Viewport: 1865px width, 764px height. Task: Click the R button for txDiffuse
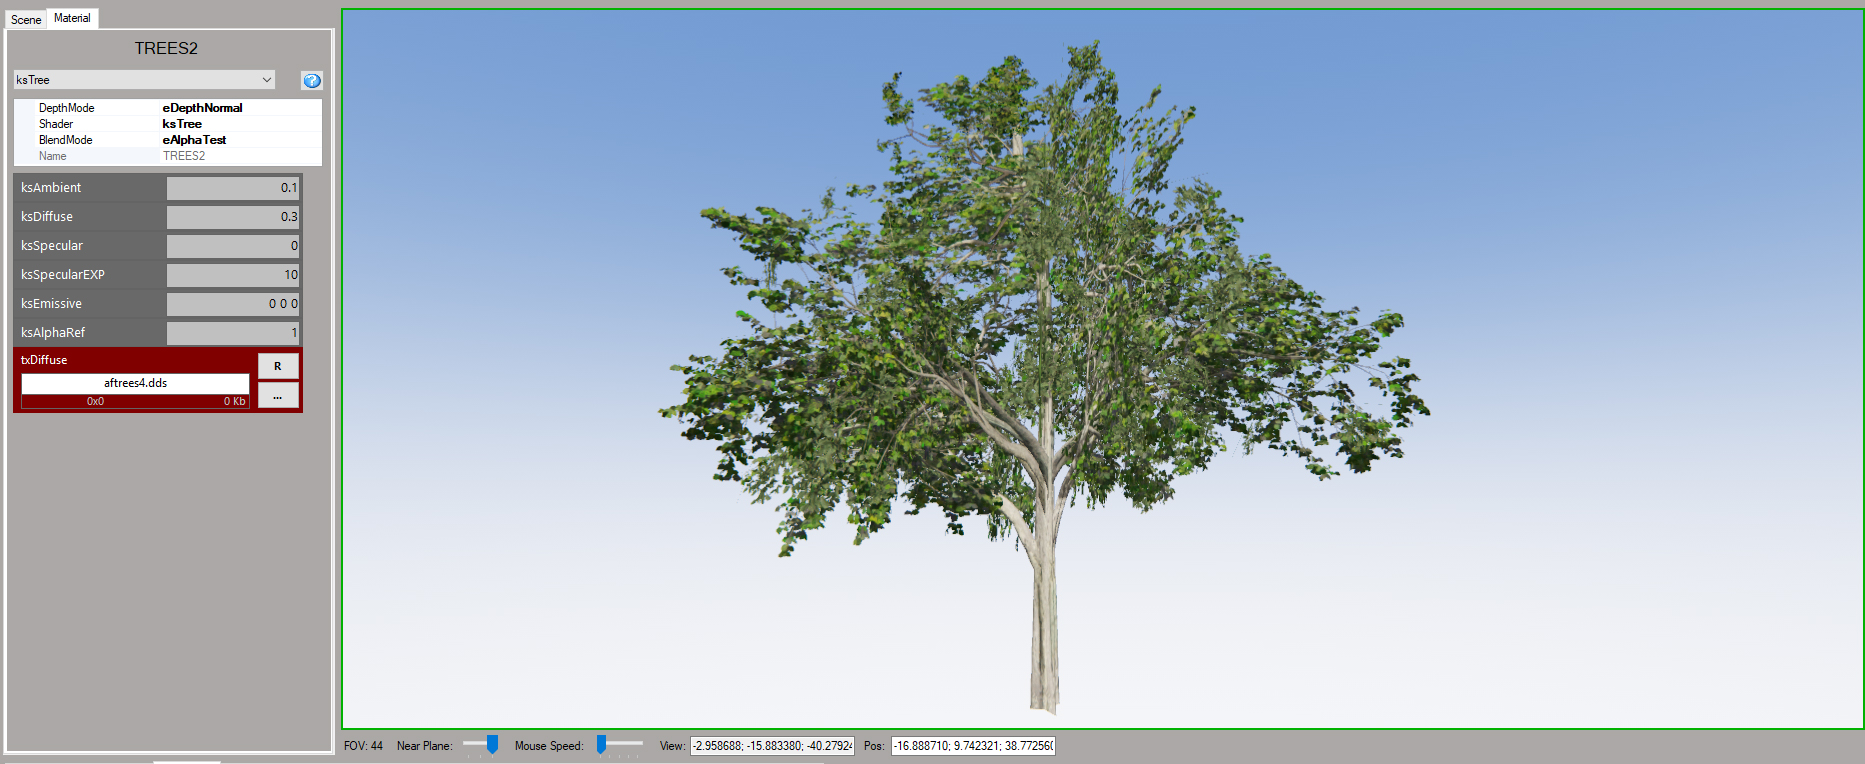tap(278, 366)
